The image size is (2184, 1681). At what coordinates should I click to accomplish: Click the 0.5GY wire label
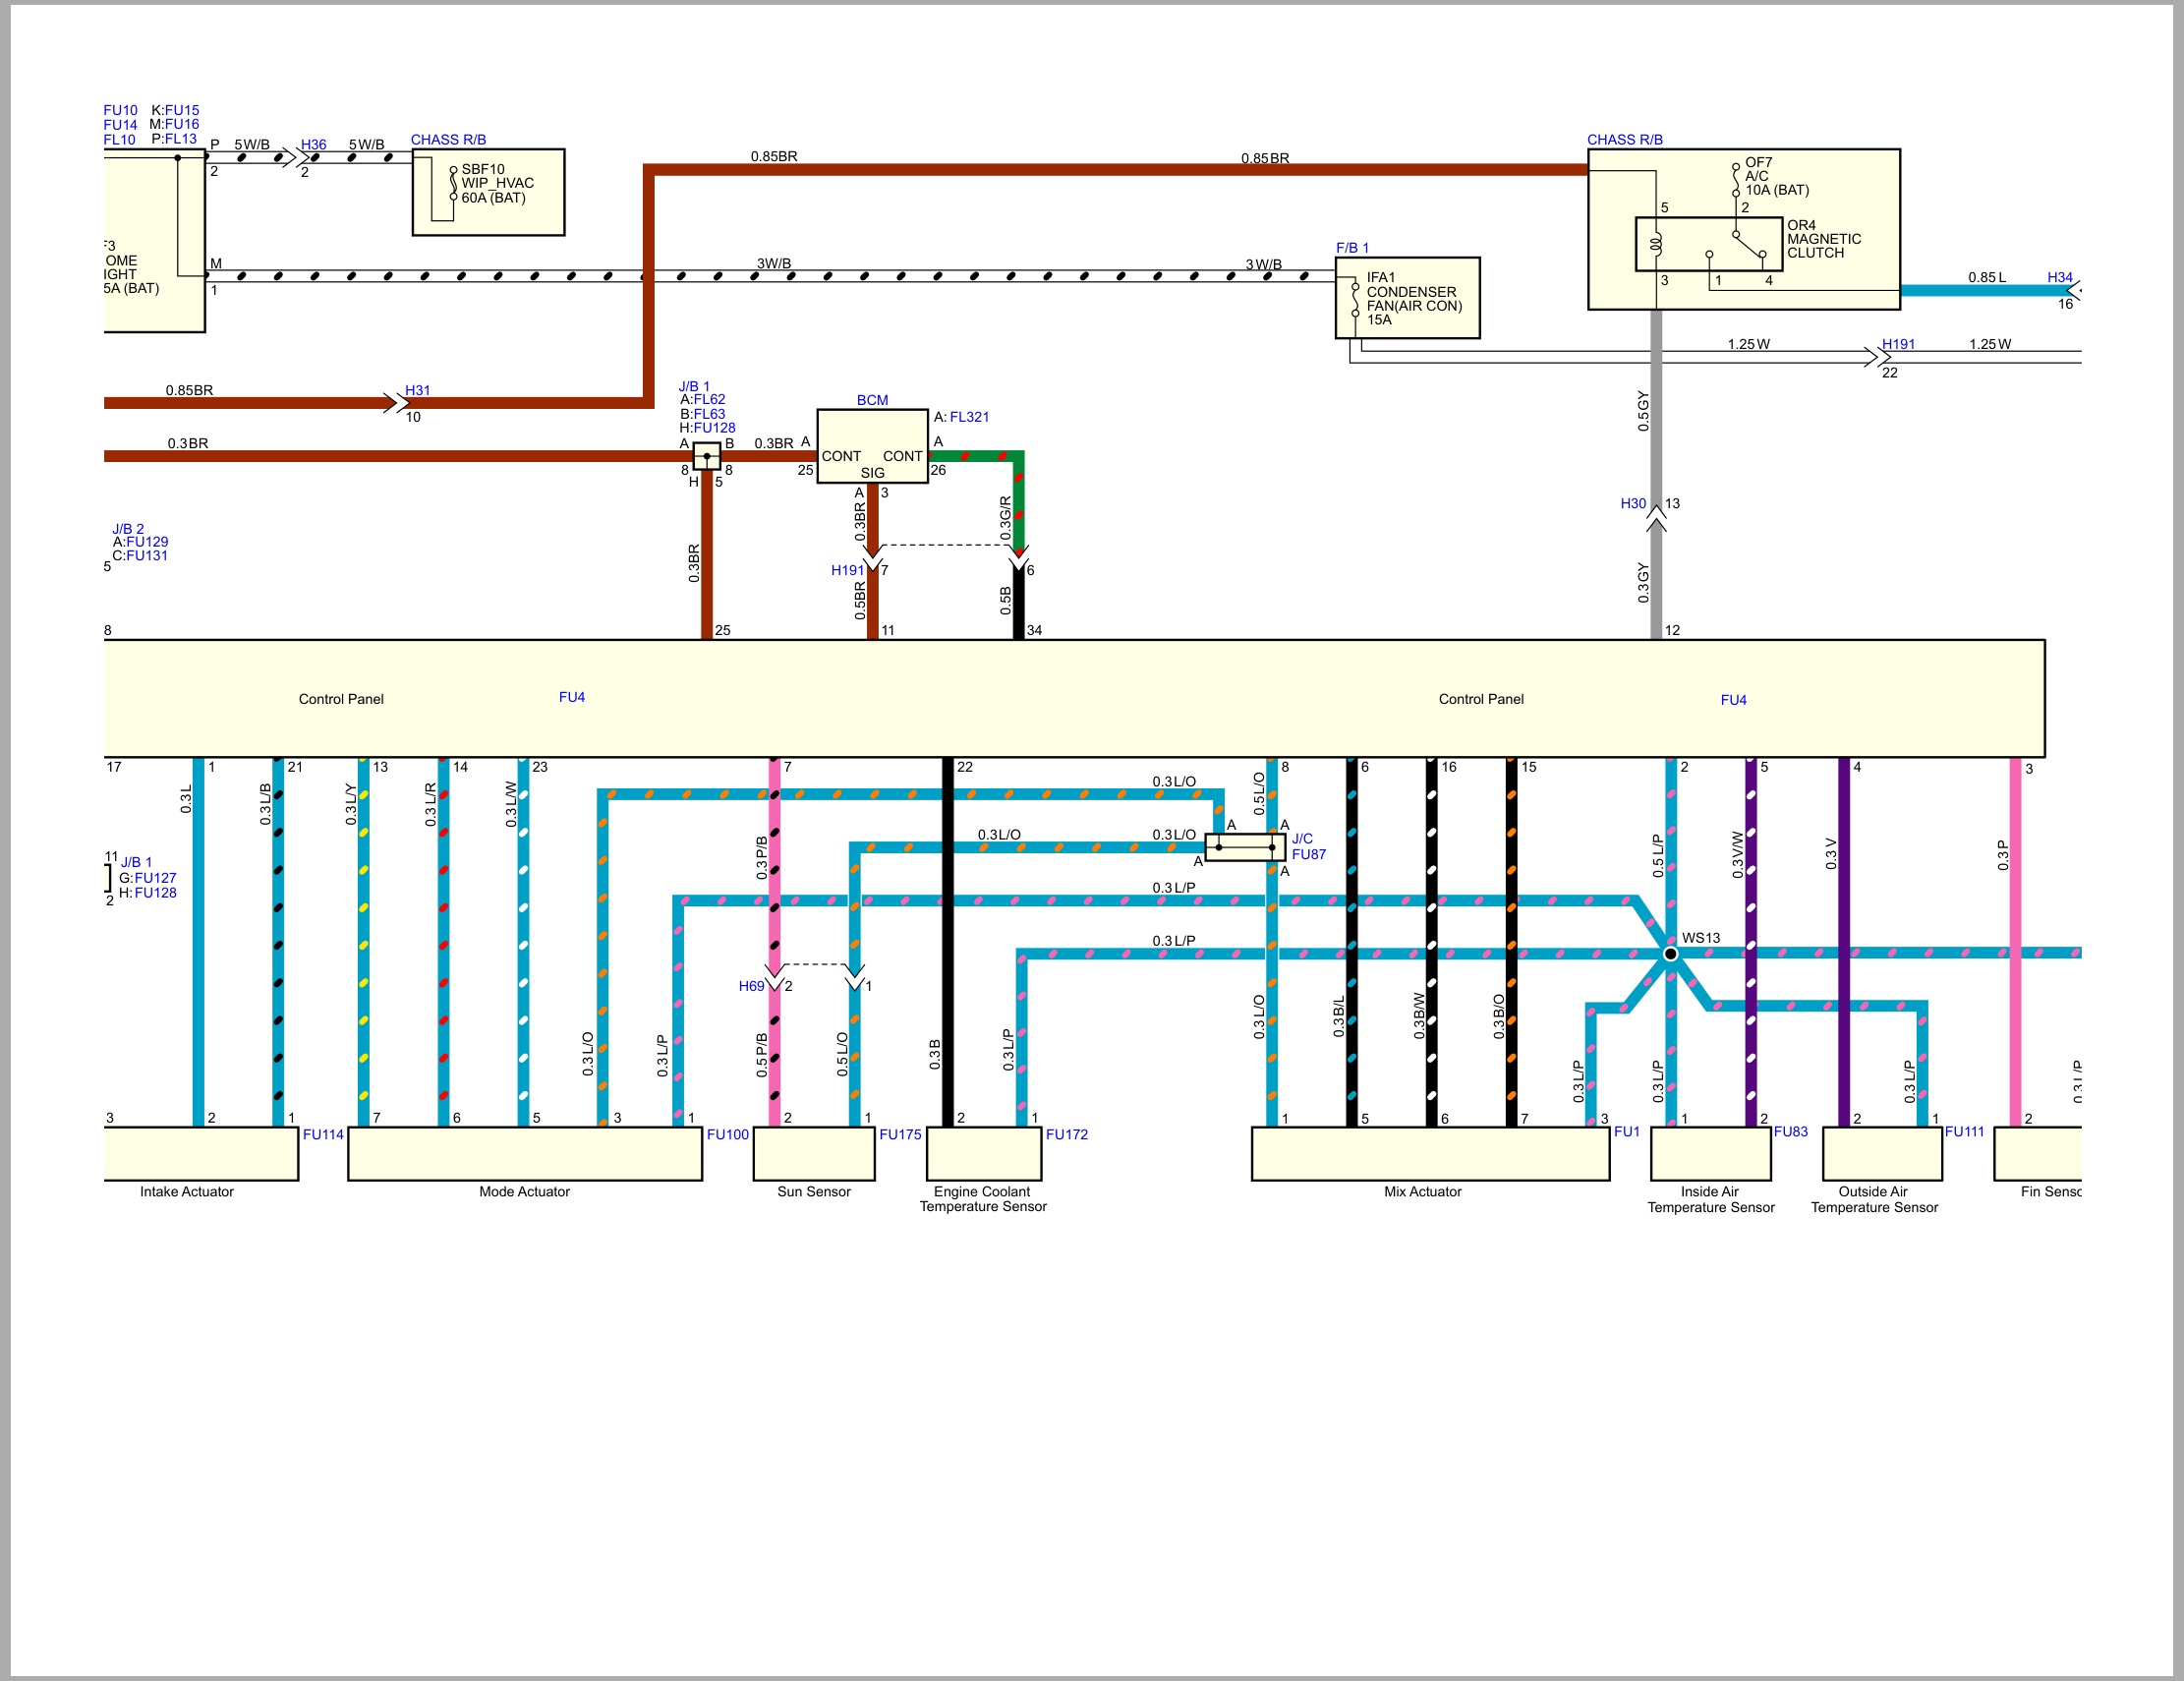(x=1643, y=411)
